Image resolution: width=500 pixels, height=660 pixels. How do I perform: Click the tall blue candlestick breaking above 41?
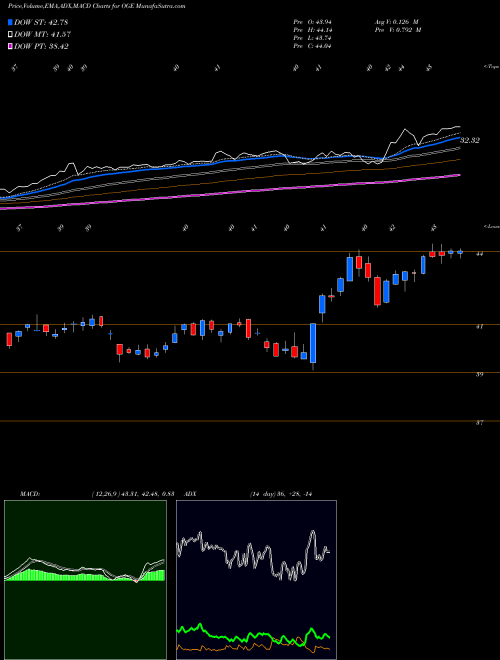tap(313, 343)
